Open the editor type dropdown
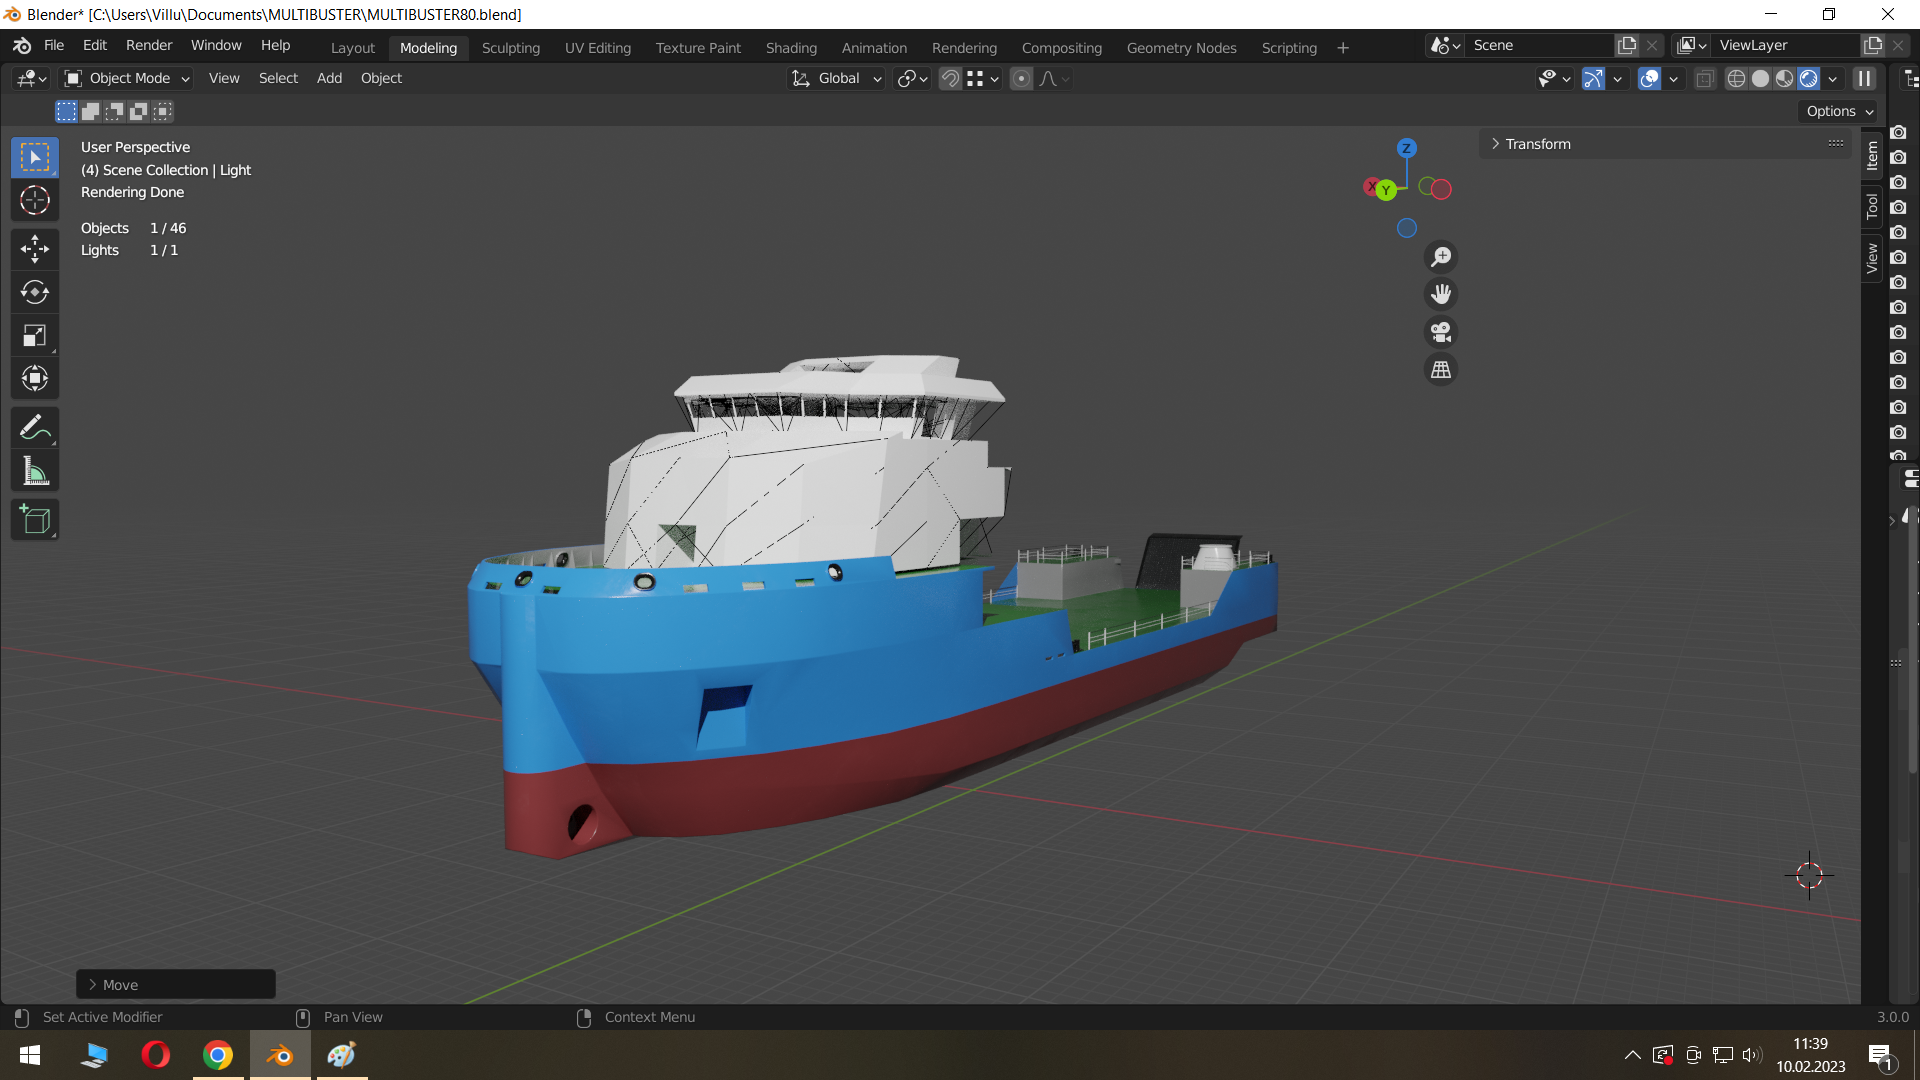The width and height of the screenshot is (1920, 1080). (32, 78)
